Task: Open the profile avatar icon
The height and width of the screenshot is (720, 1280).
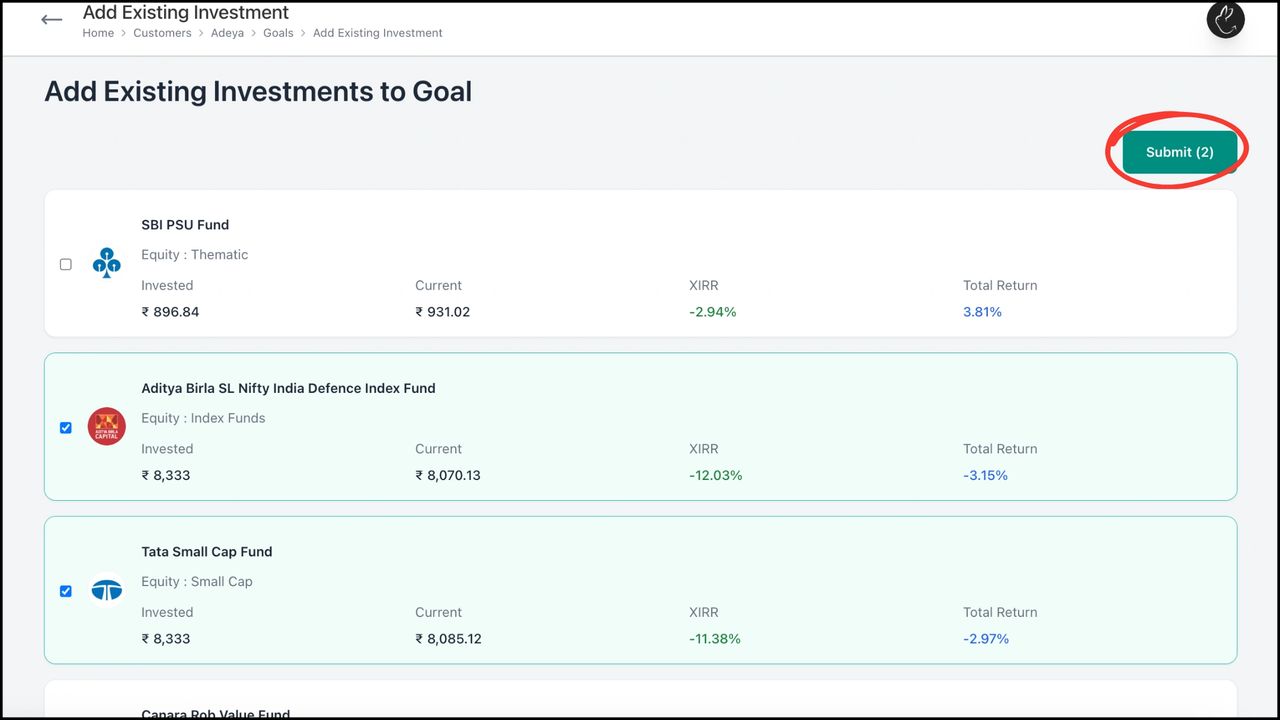Action: [x=1225, y=19]
